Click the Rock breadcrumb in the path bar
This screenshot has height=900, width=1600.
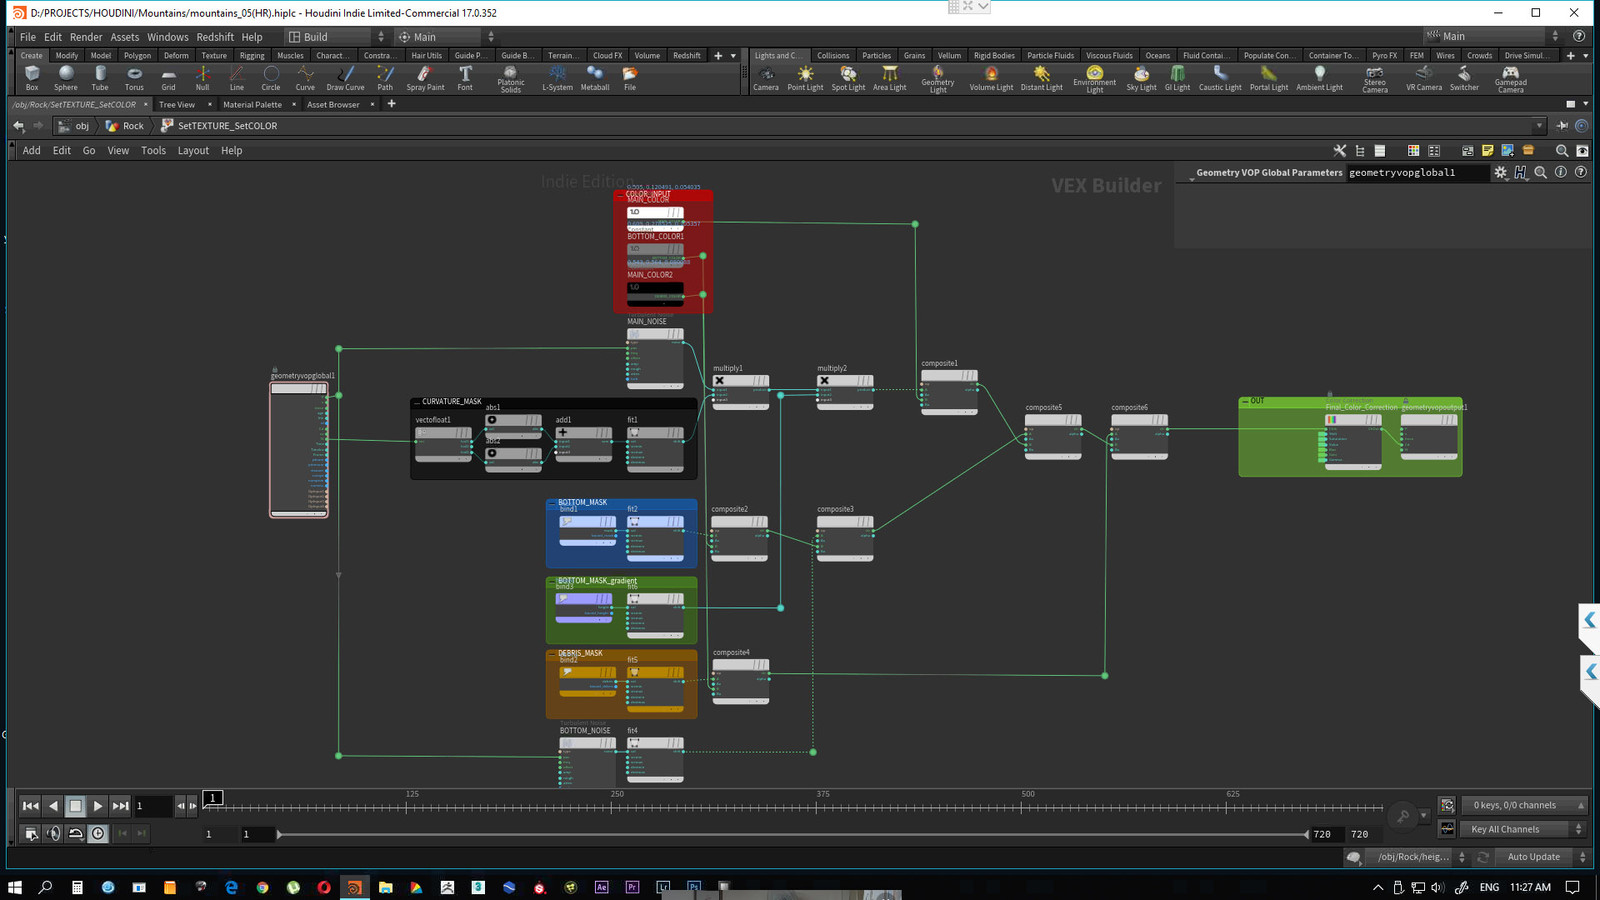pyautogui.click(x=131, y=126)
